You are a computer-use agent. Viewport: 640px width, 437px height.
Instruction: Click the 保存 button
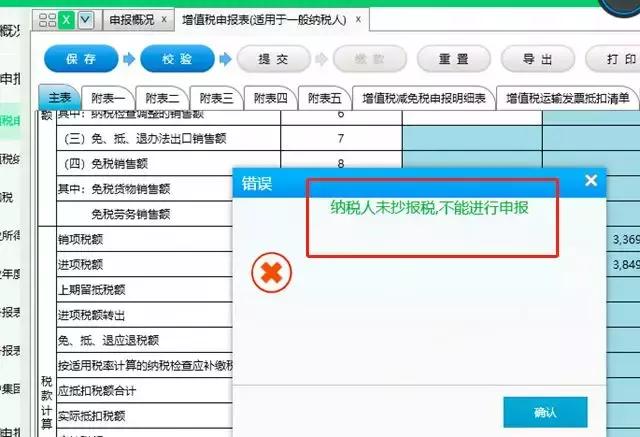coord(81,59)
